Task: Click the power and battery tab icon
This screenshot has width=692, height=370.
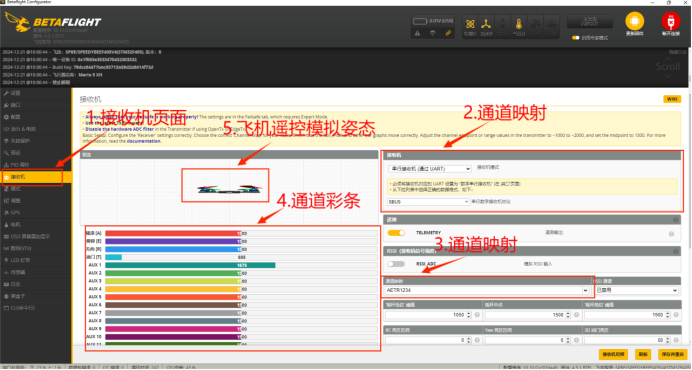Action: (6, 129)
